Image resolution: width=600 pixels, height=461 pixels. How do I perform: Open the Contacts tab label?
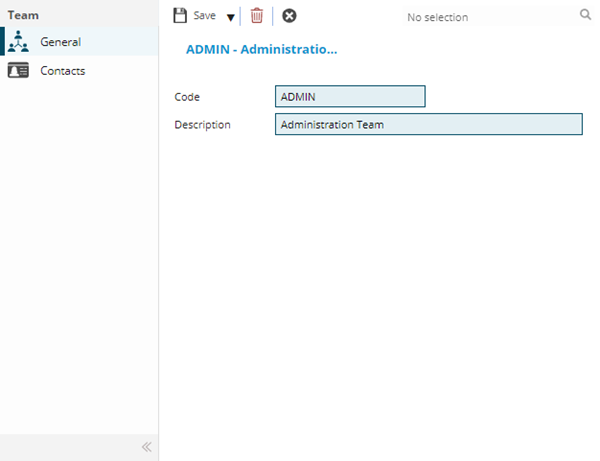(62, 71)
